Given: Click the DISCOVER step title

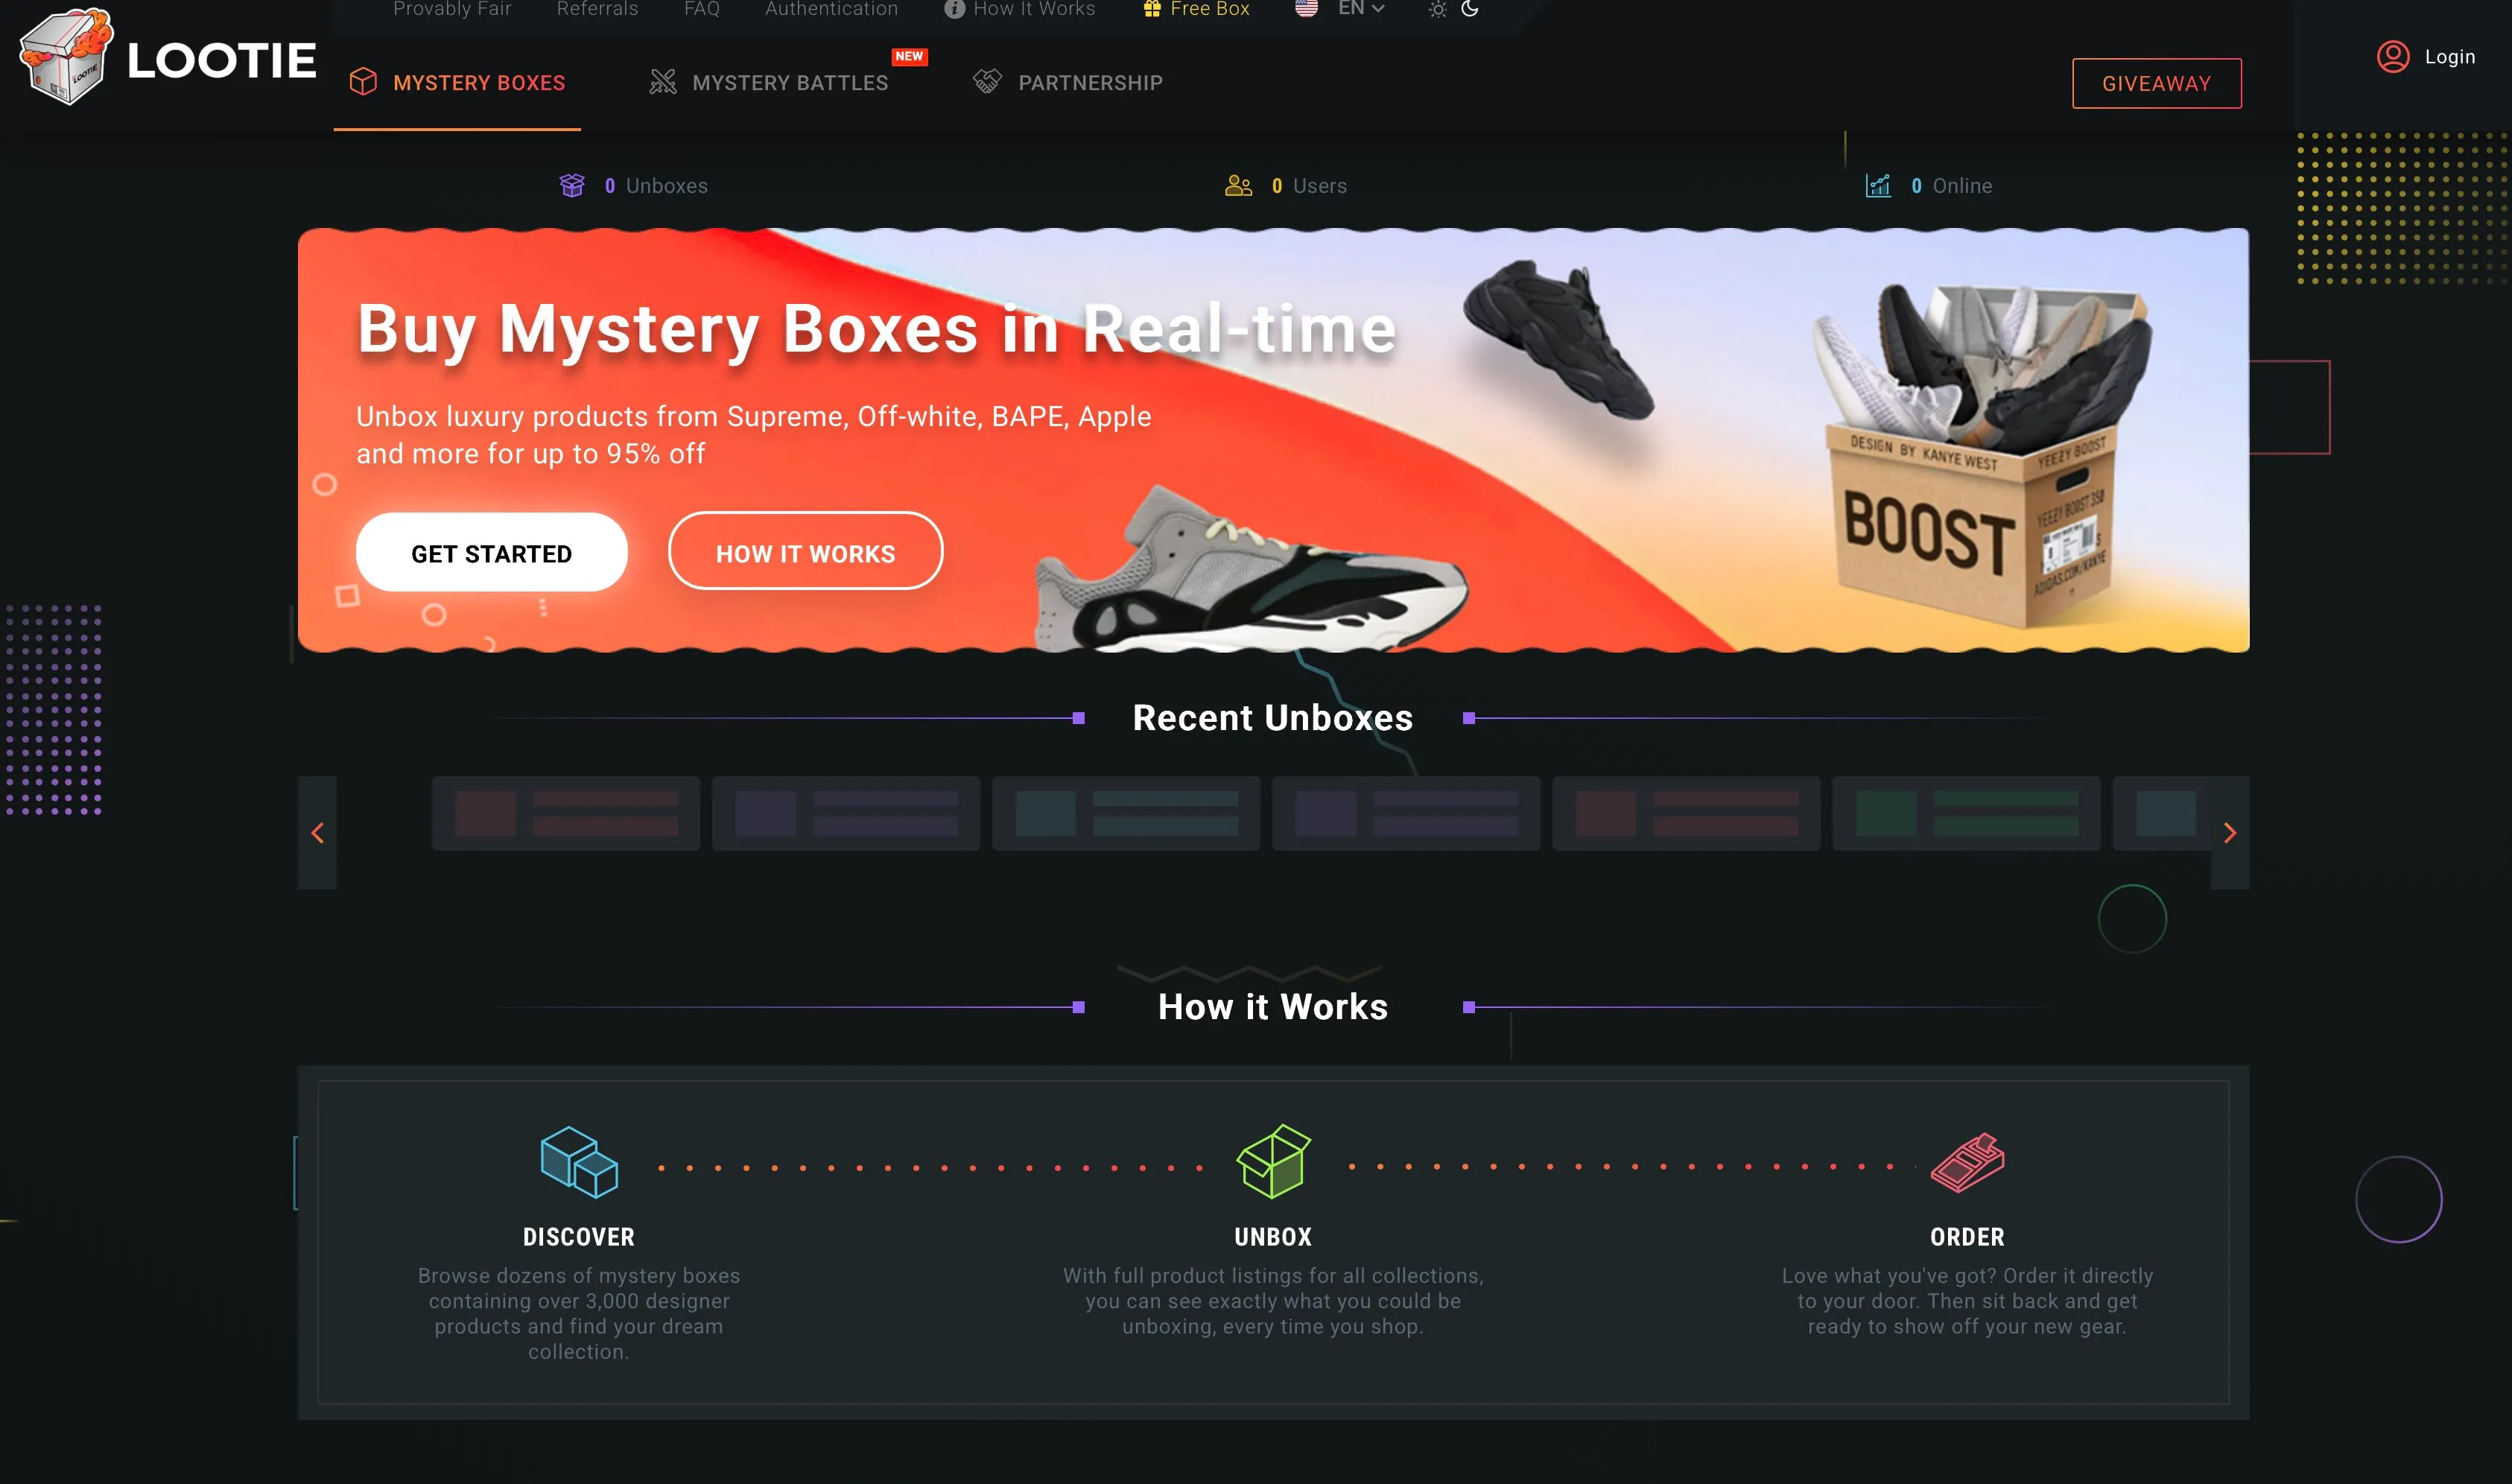Looking at the screenshot, I should [x=579, y=1237].
